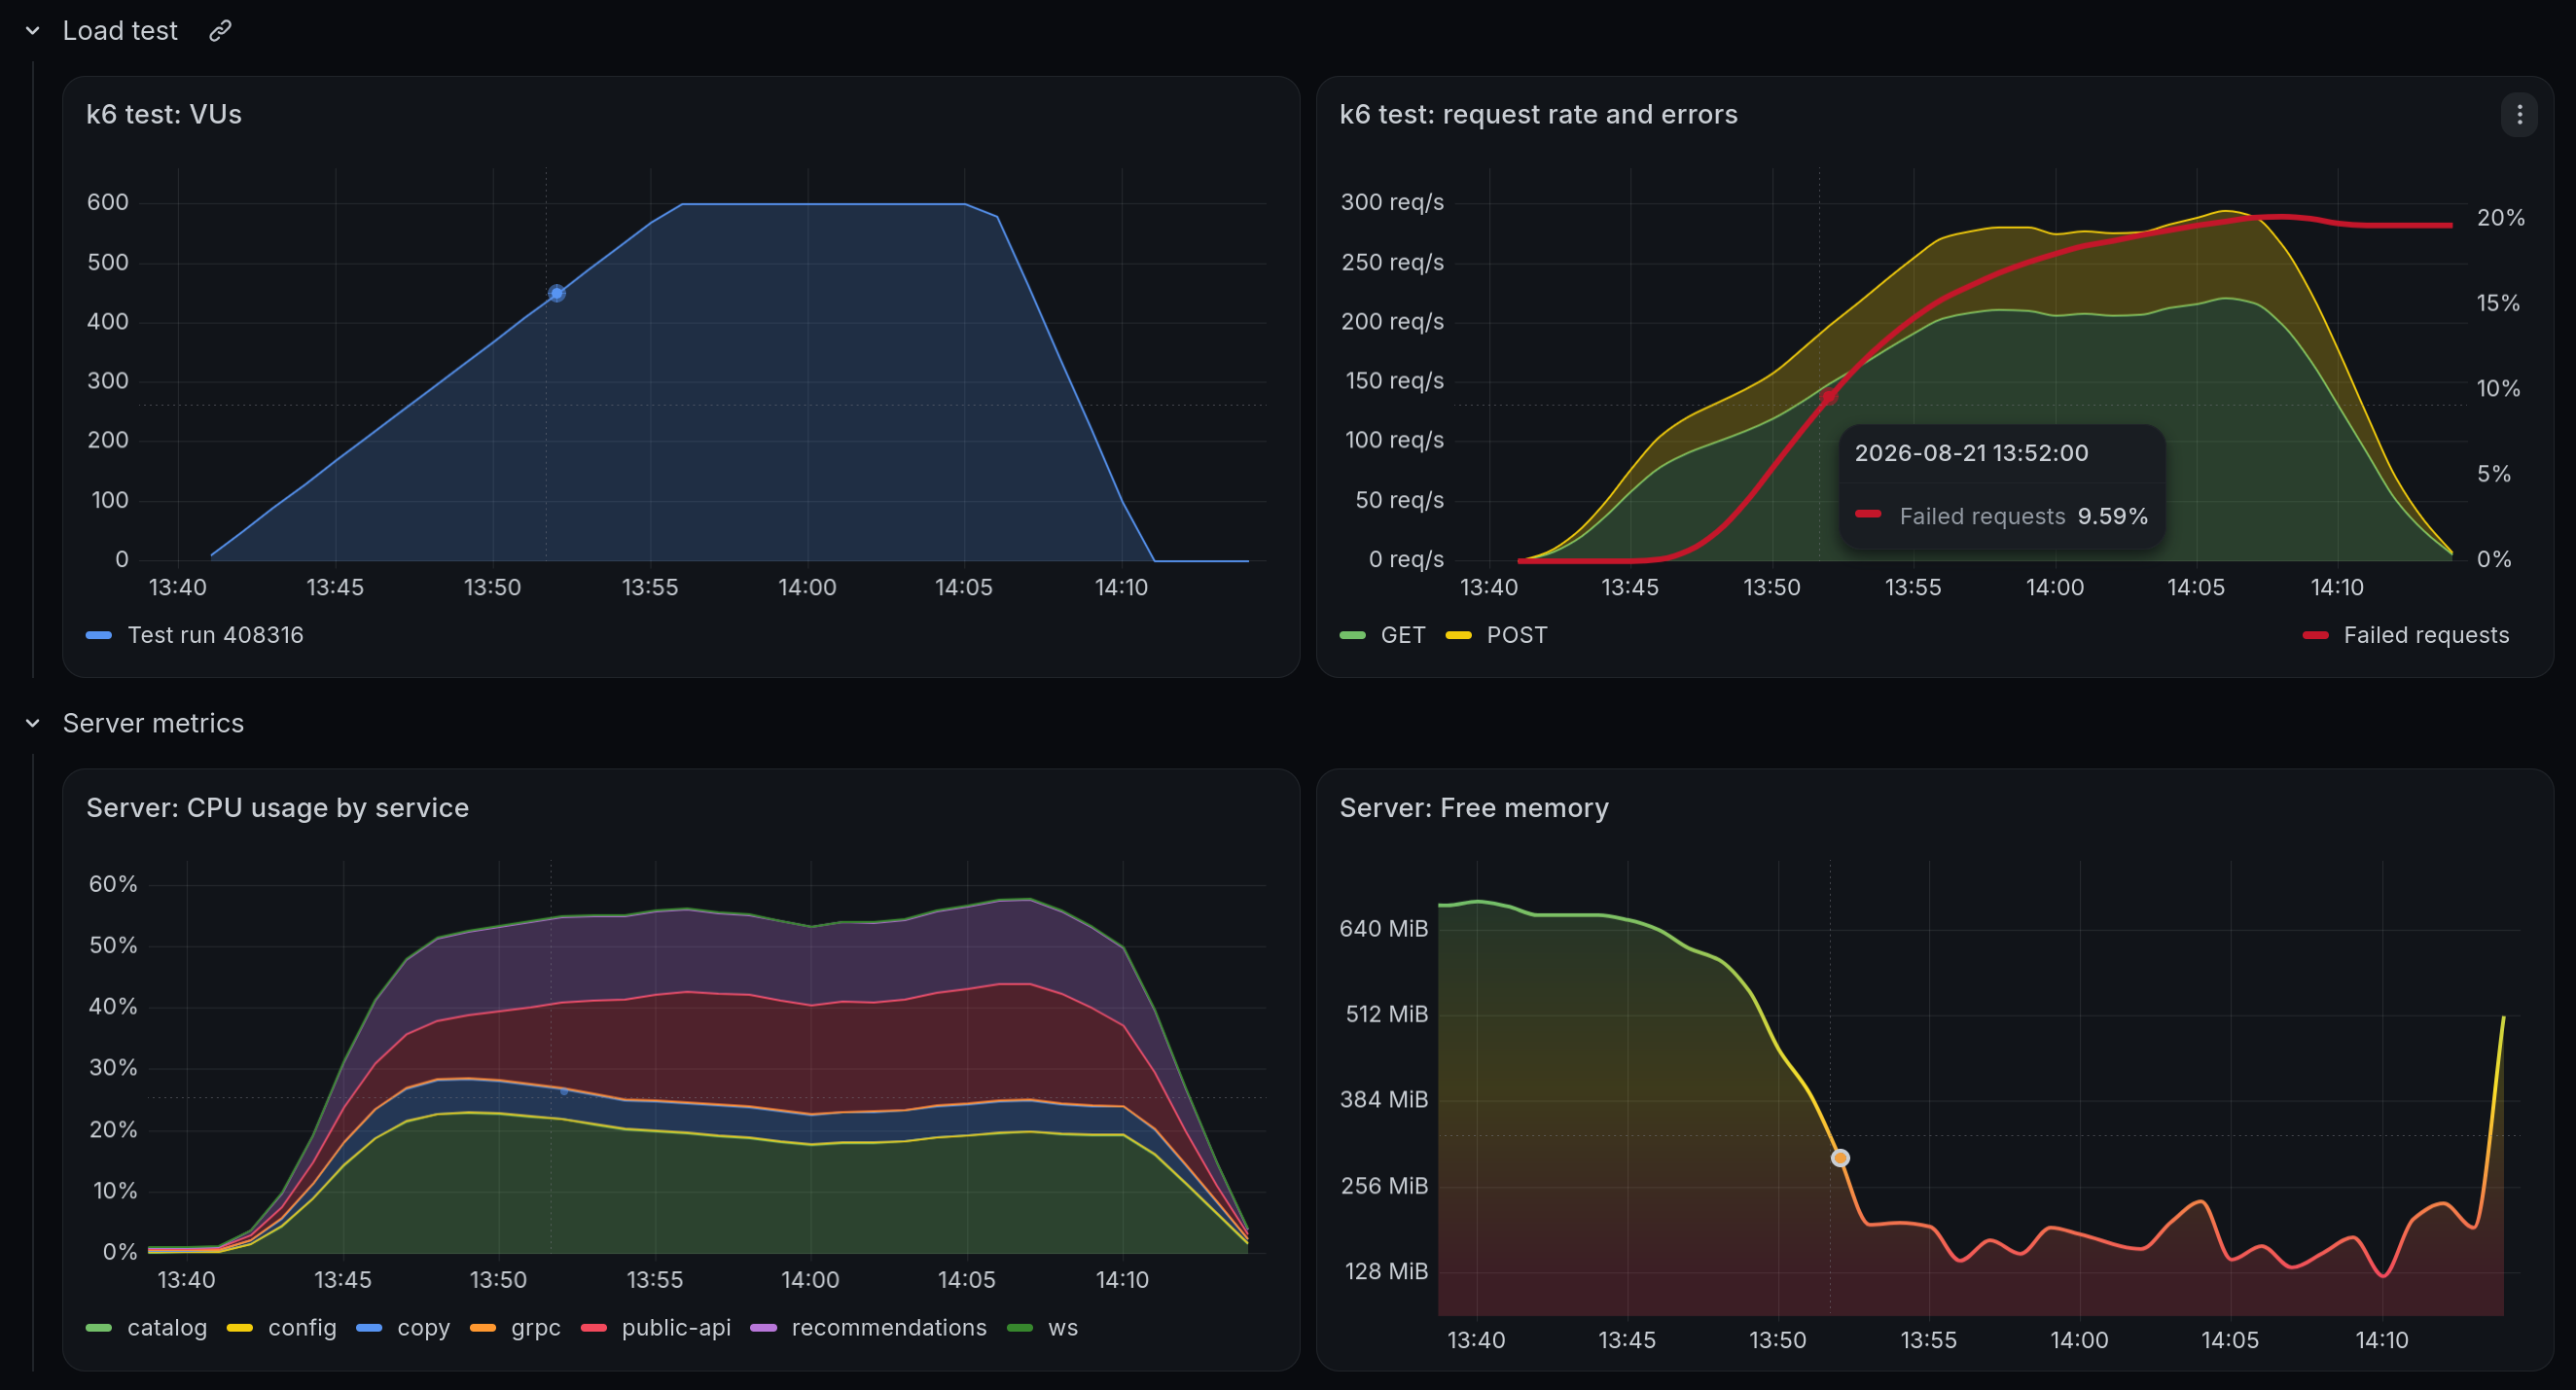
Task: Click the orange data point on Free memory graph
Action: click(x=1840, y=1158)
